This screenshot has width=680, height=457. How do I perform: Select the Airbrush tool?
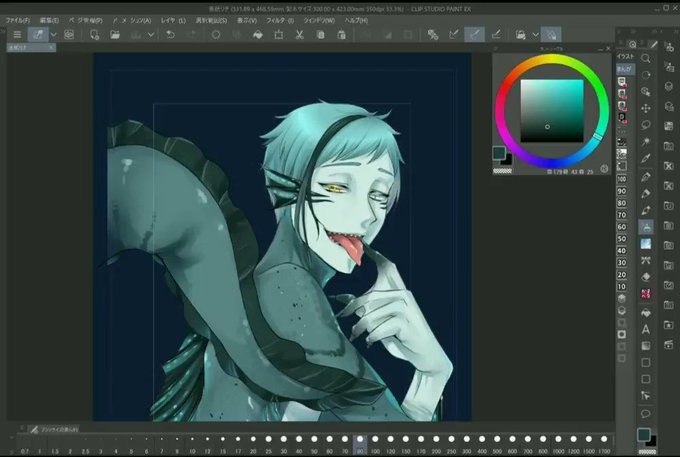click(x=645, y=227)
